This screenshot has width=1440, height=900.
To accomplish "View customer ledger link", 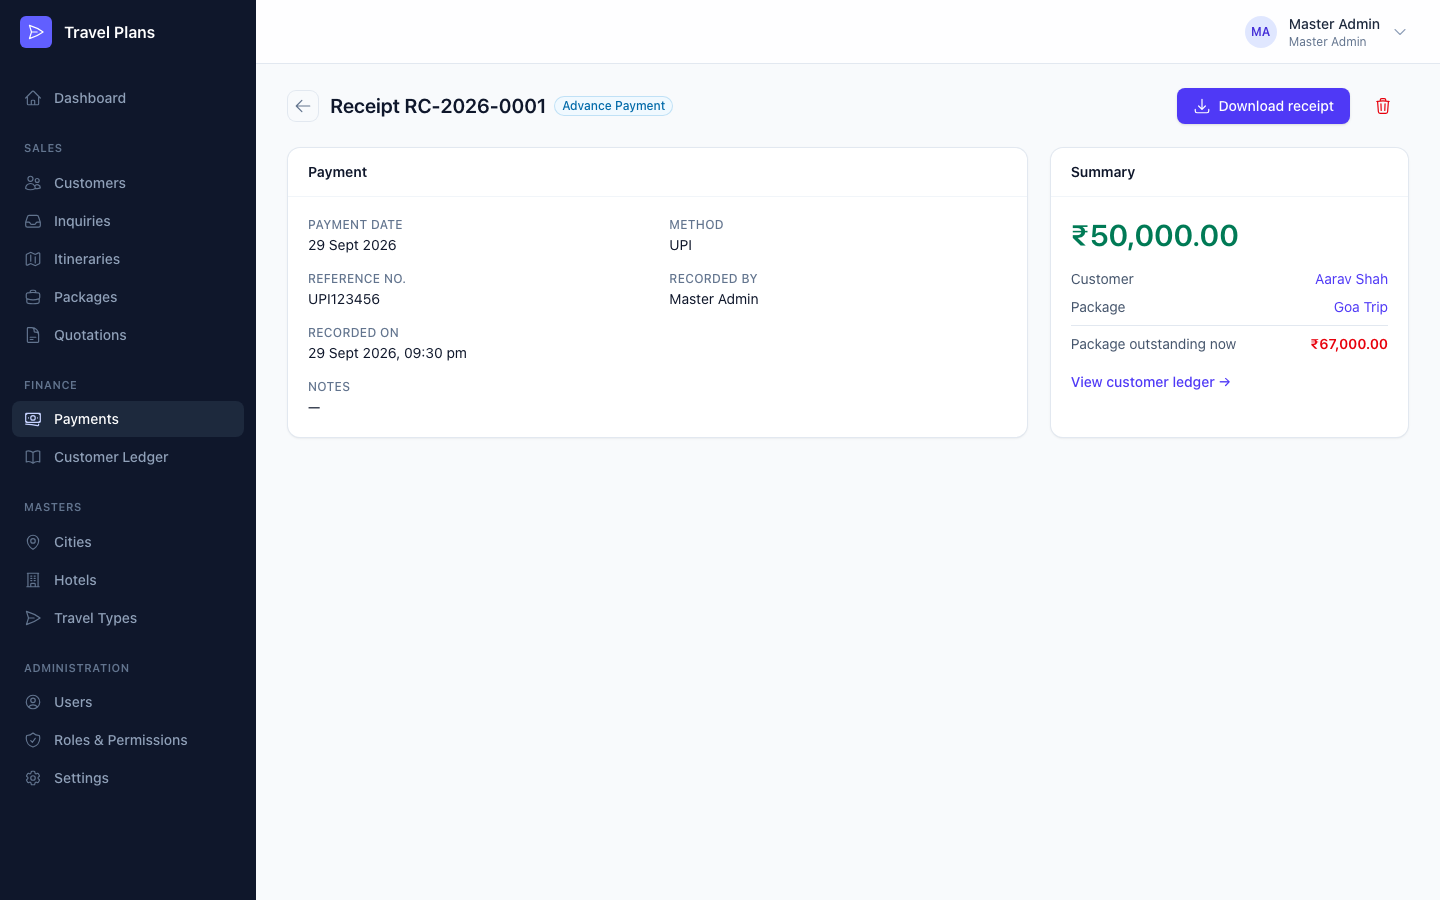I will tap(1150, 382).
